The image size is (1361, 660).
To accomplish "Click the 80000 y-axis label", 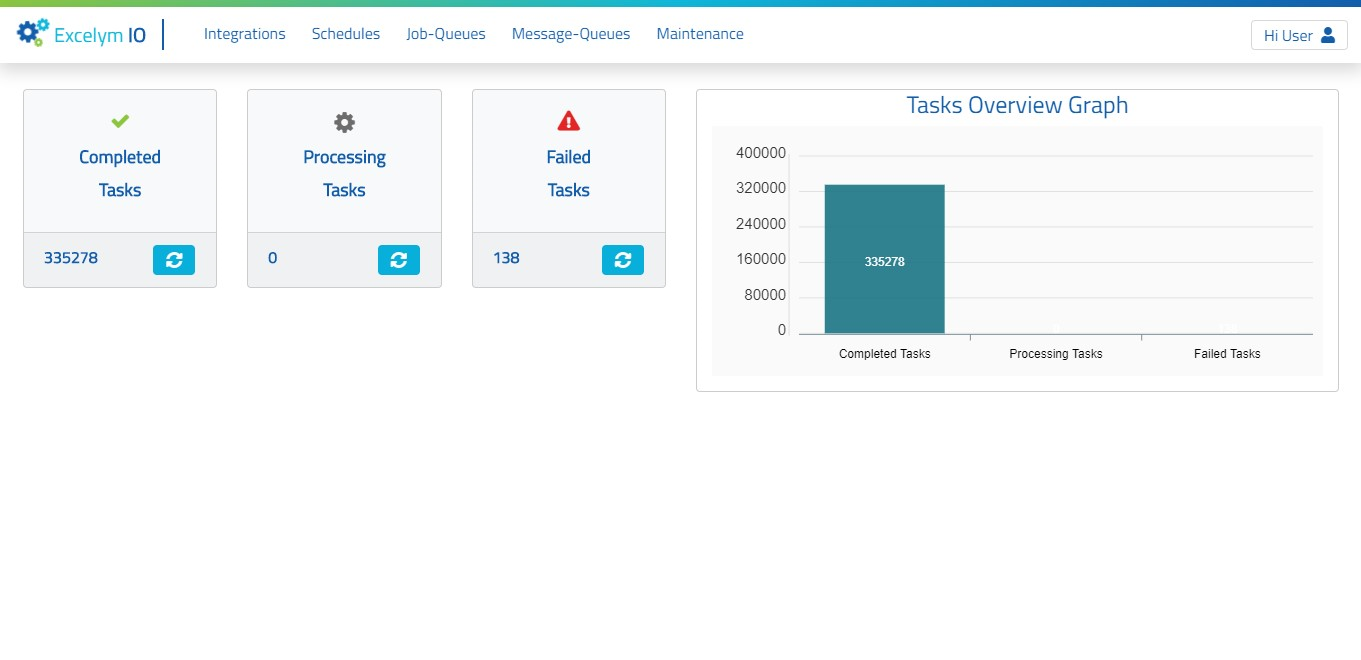I will coord(766,295).
